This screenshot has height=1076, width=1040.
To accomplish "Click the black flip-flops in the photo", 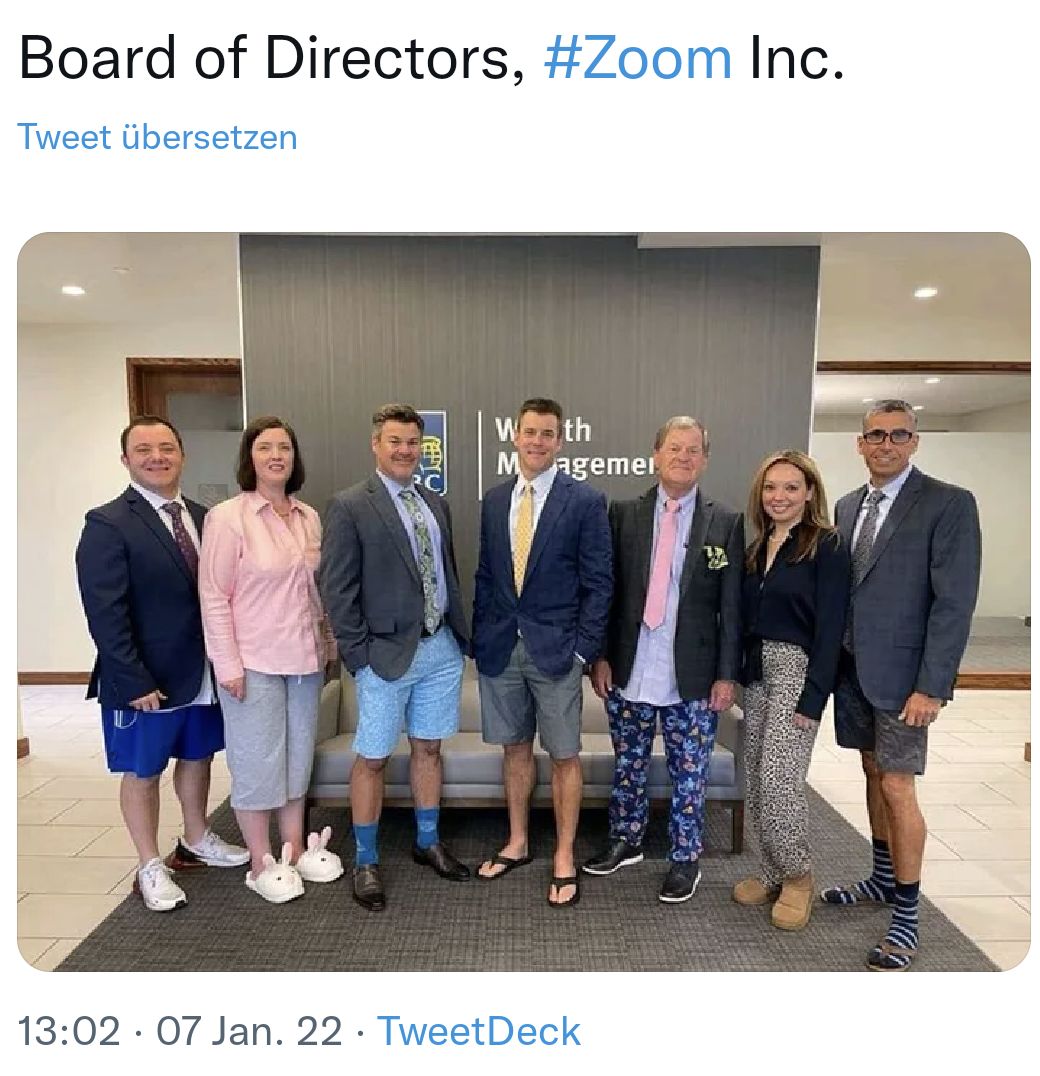I will (530, 876).
